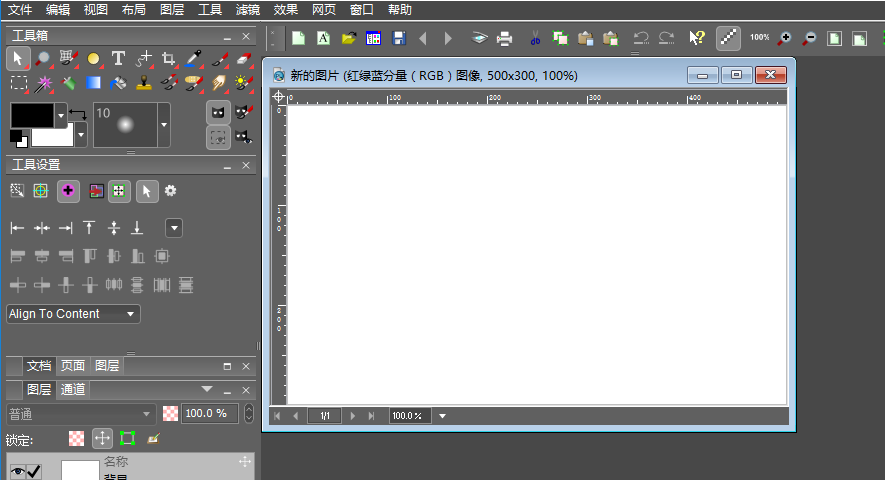
Task: Select the clone Stamp tool
Action: (x=144, y=83)
